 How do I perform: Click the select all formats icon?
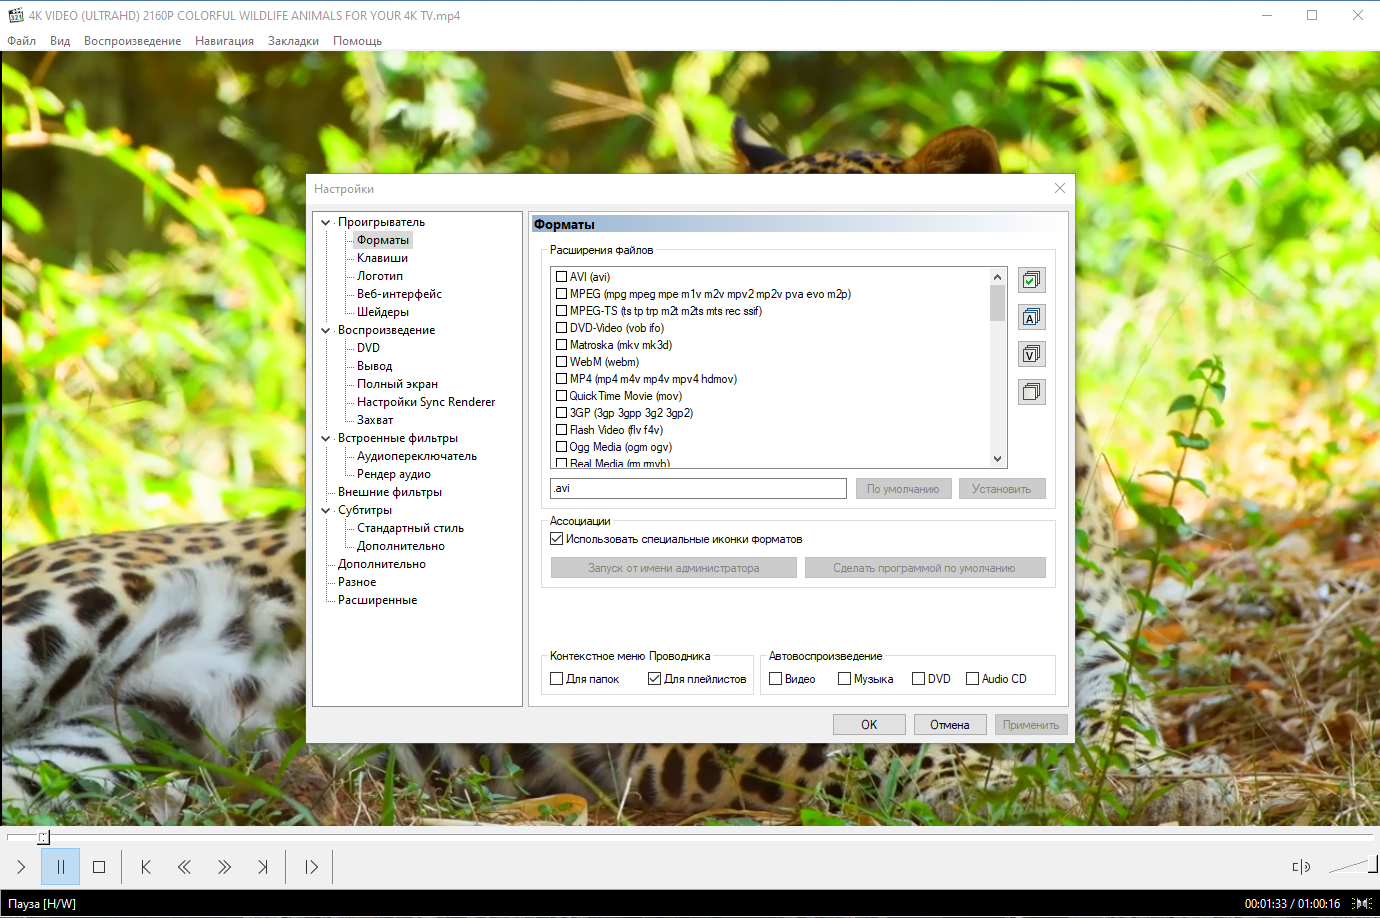pyautogui.click(x=1032, y=280)
